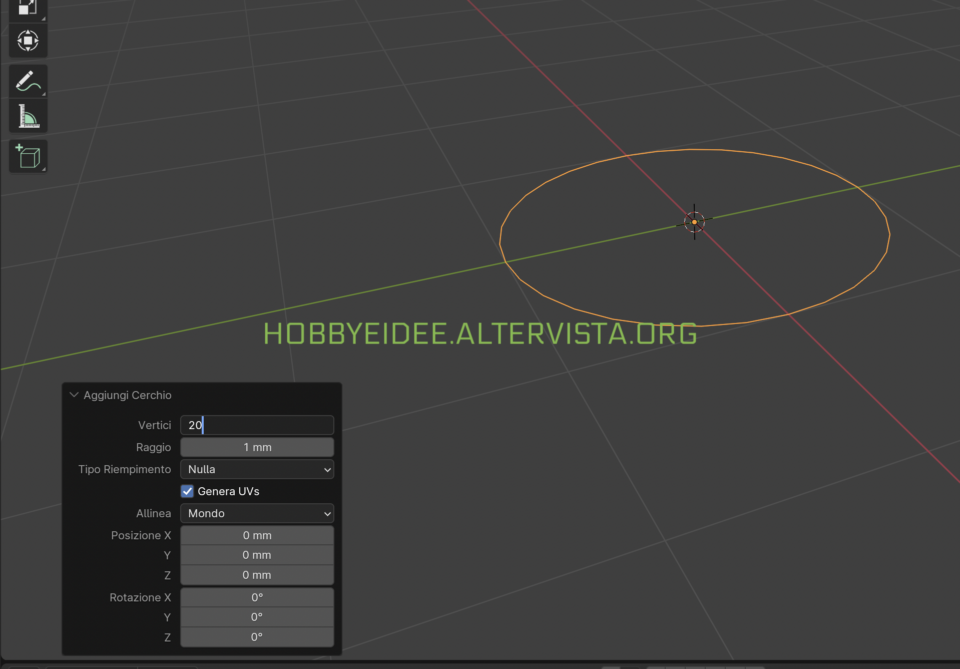960x669 pixels.
Task: Toggle the Genera UVs checkbox
Action: [x=187, y=491]
